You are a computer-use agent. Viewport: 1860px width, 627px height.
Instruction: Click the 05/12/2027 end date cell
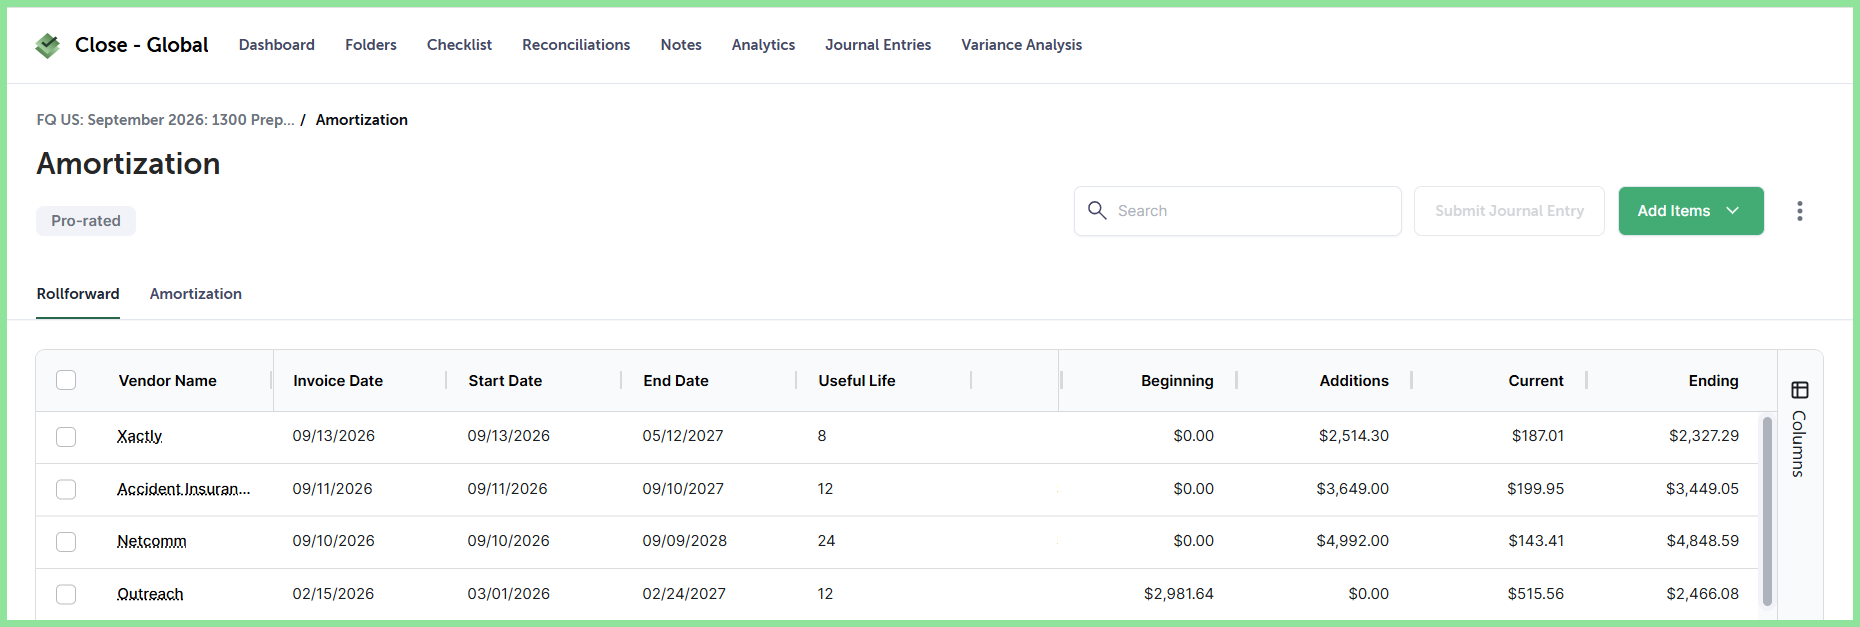683,436
